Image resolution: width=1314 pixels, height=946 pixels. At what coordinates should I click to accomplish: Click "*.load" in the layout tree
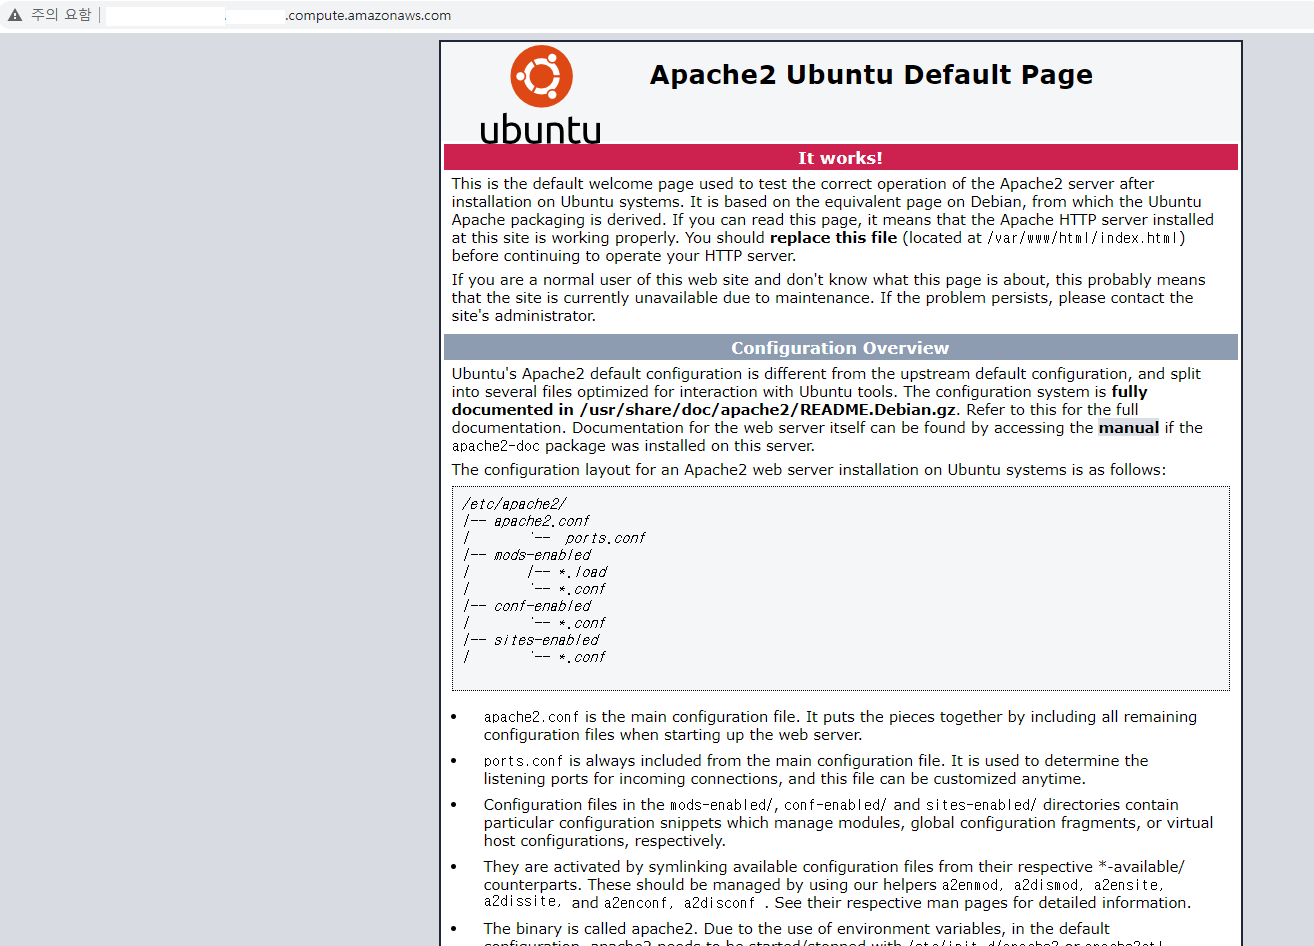tap(582, 572)
